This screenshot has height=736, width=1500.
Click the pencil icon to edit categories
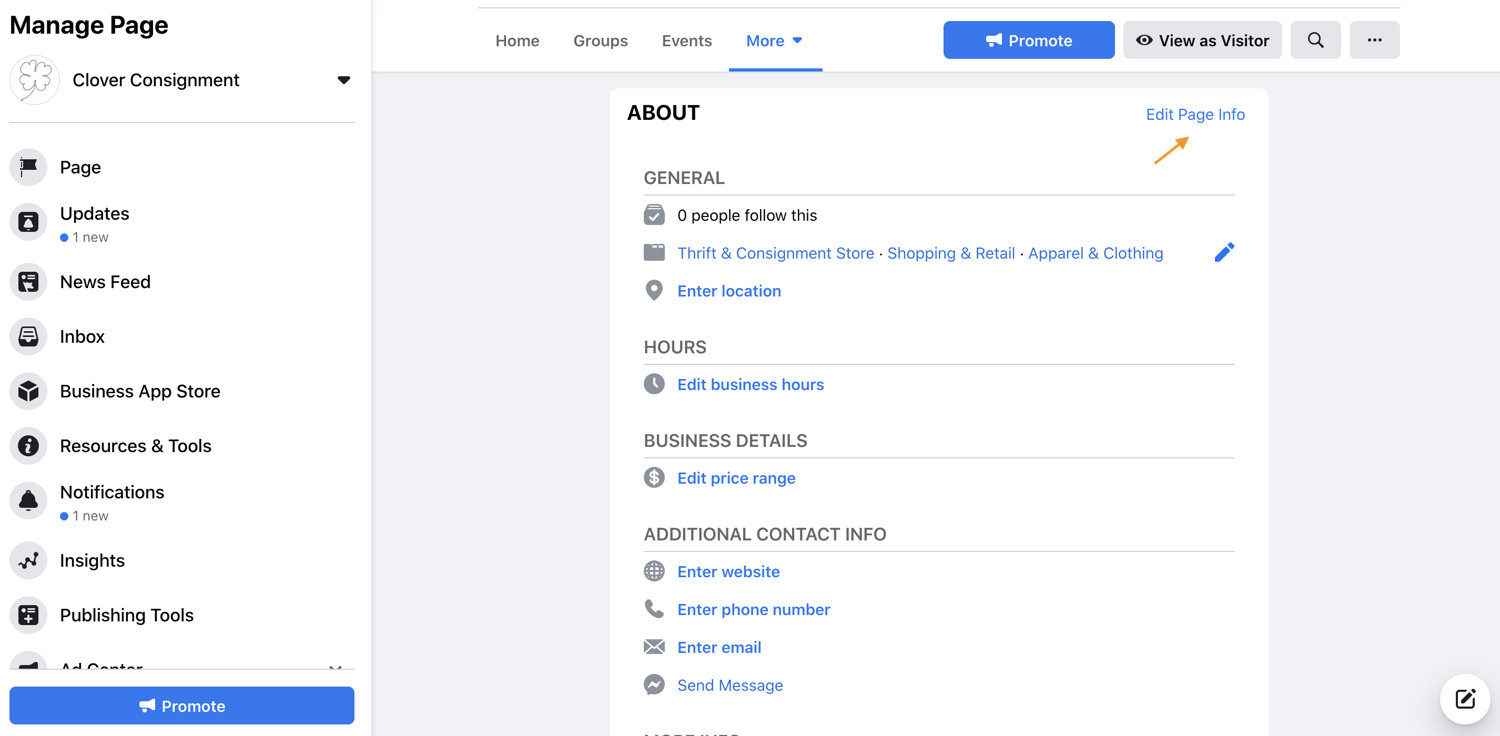[1224, 252]
